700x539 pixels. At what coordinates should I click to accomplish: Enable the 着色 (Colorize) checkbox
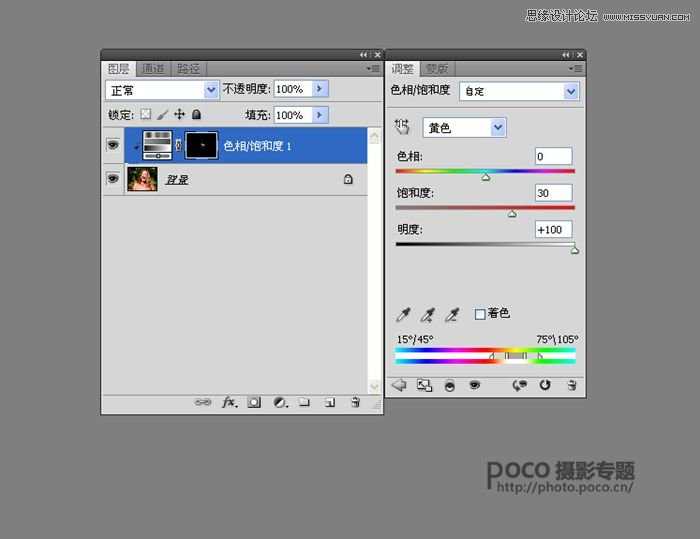point(480,314)
